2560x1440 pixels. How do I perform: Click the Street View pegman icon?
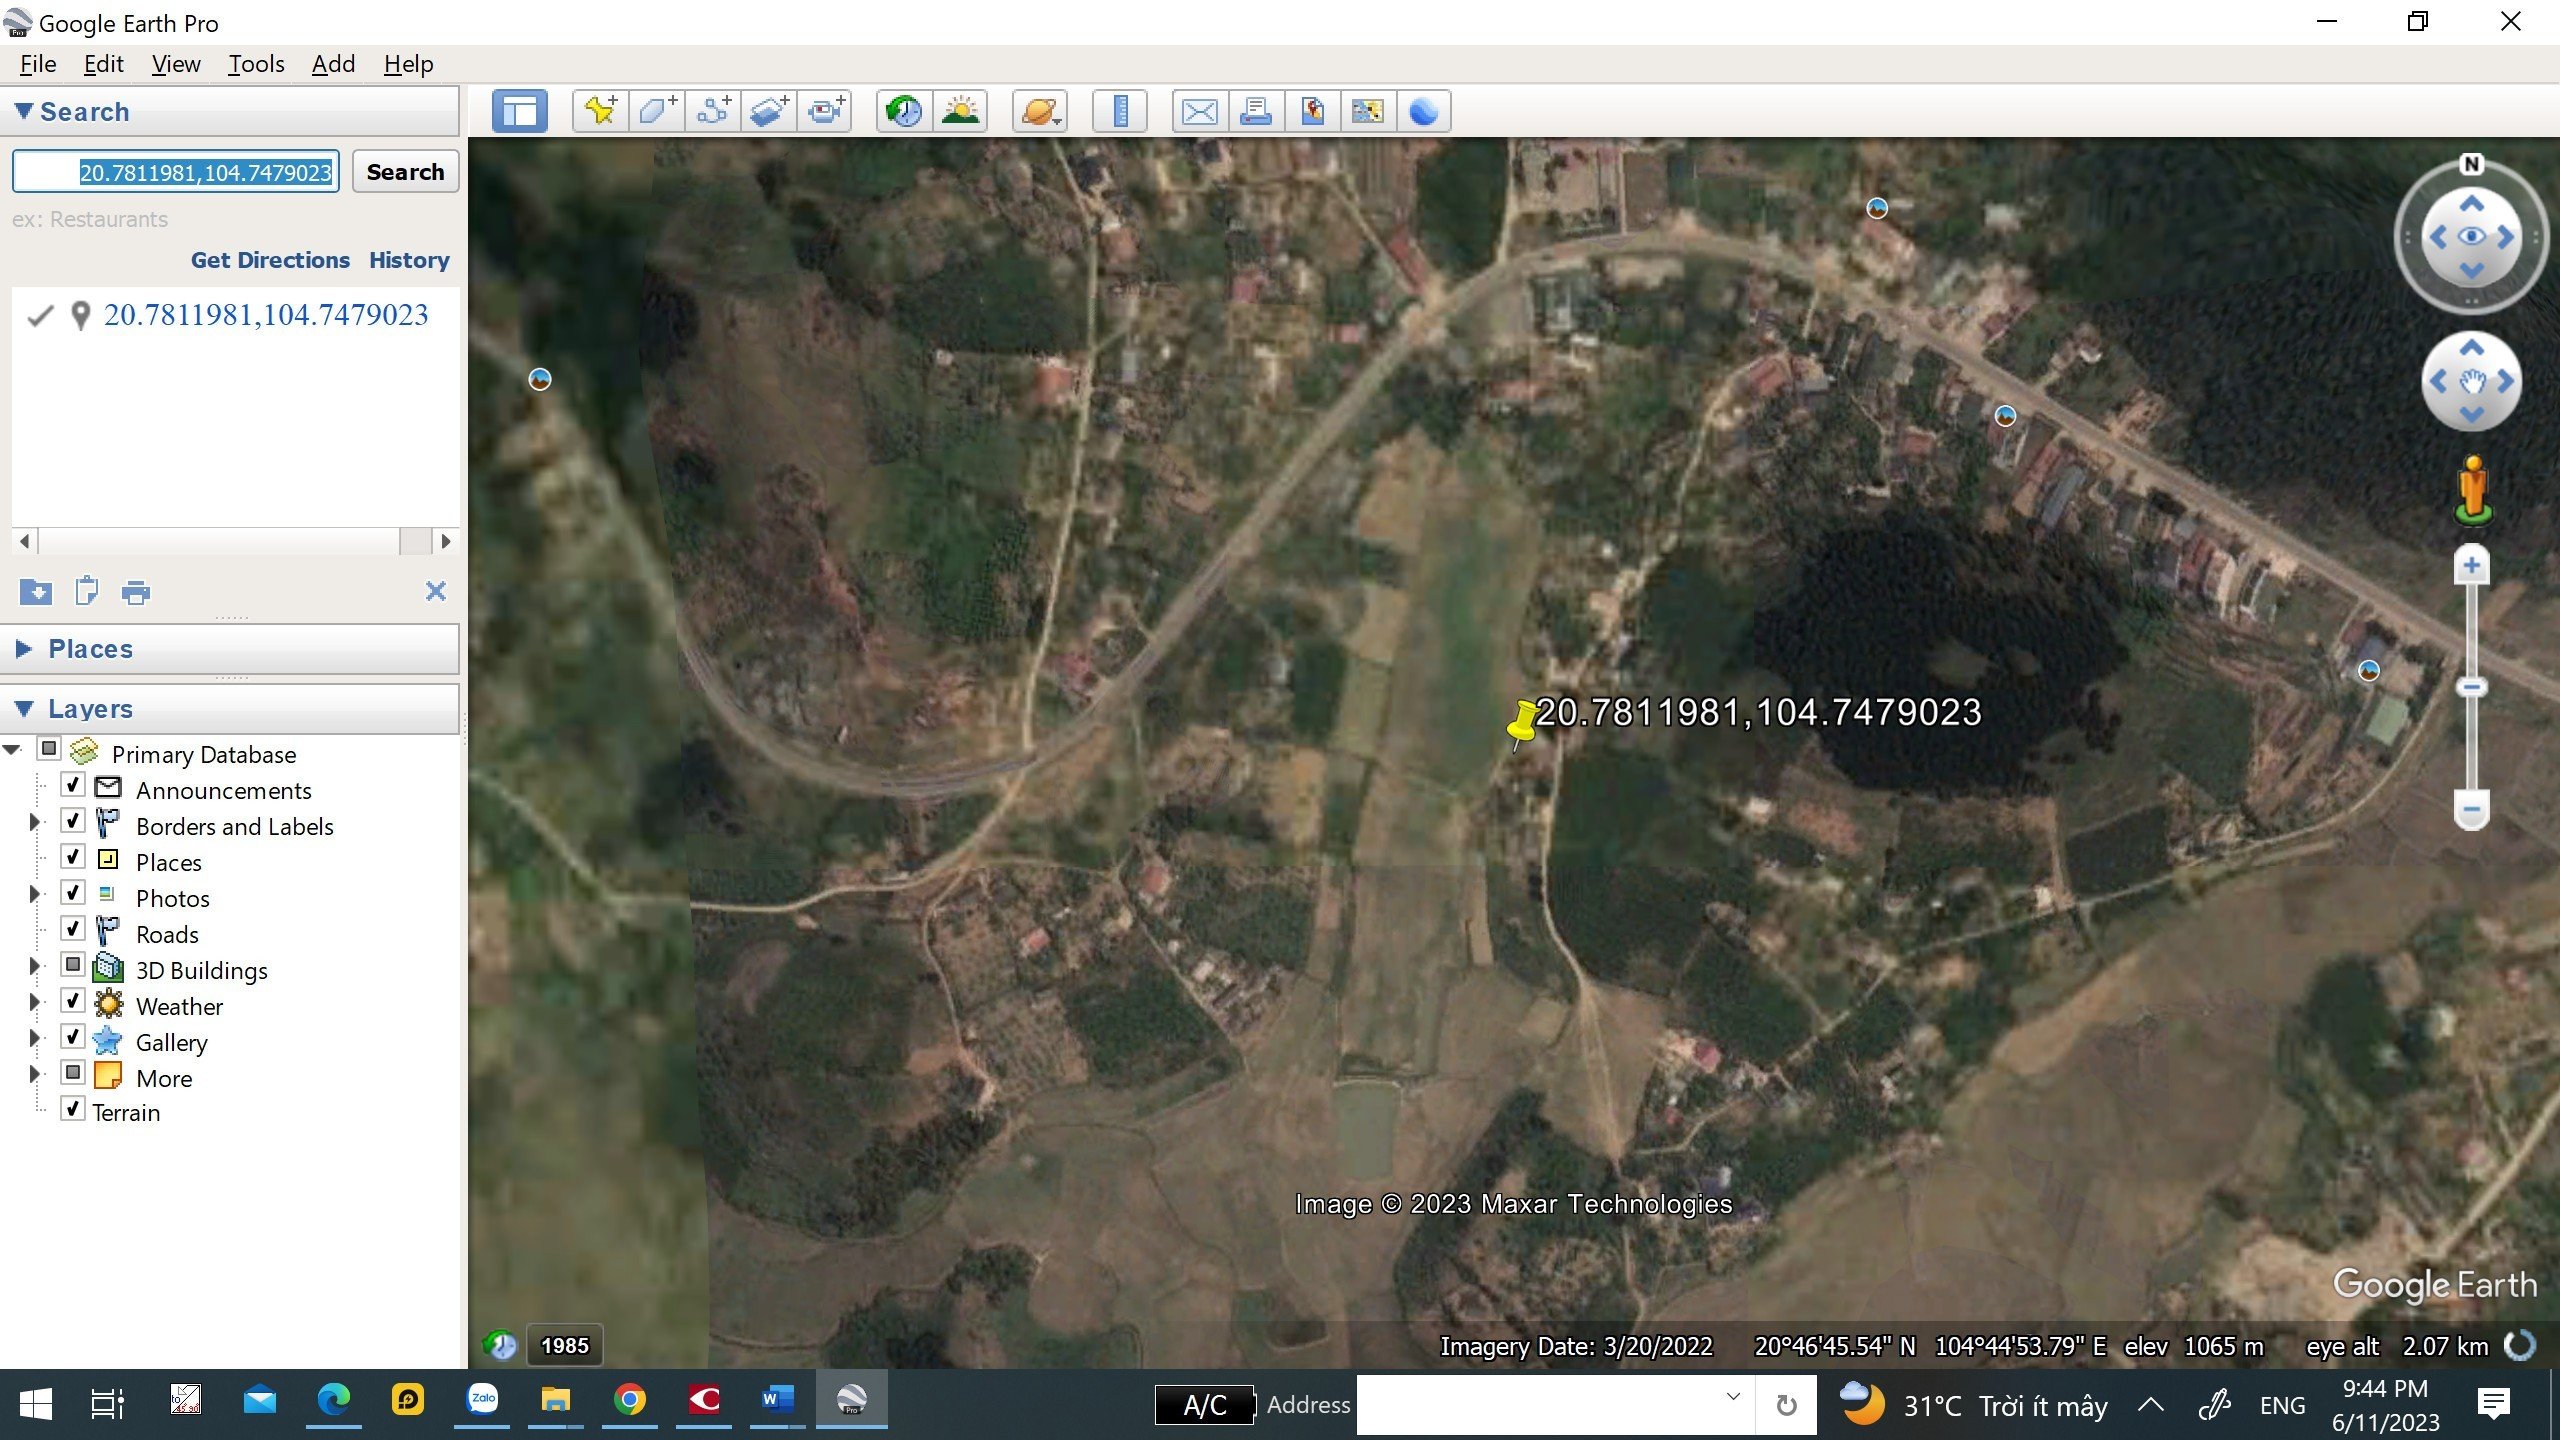2473,490
